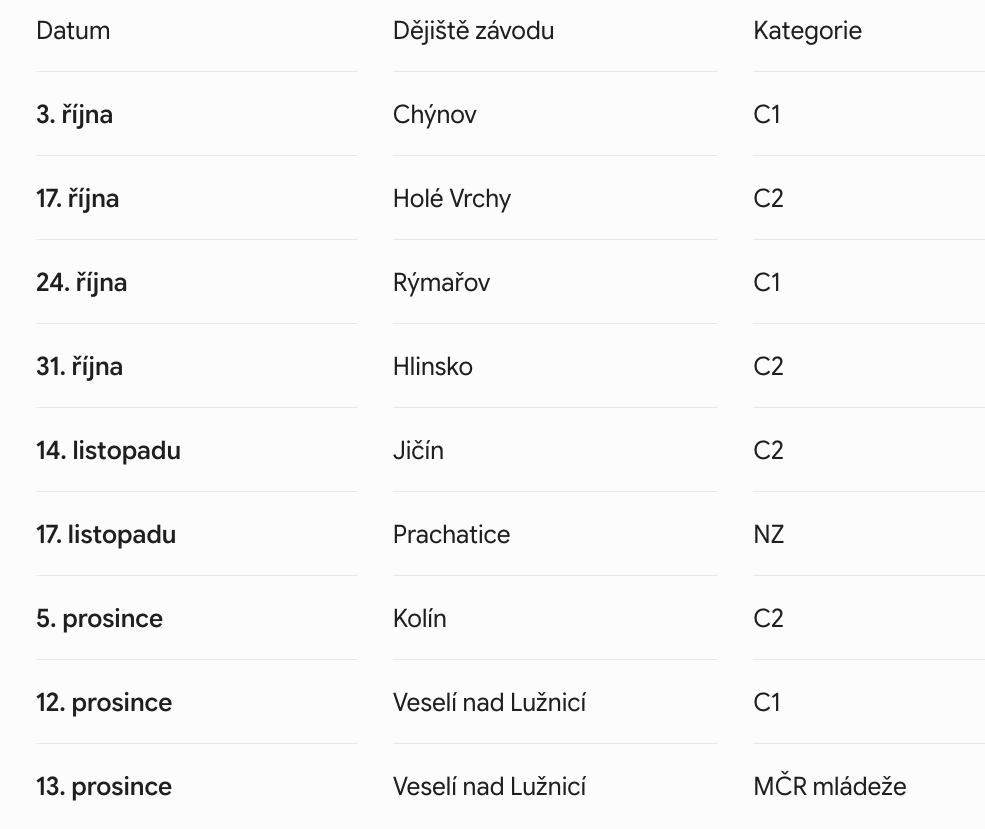The width and height of the screenshot is (985, 829).
Task: Click the Kategorie column header
Action: [807, 31]
